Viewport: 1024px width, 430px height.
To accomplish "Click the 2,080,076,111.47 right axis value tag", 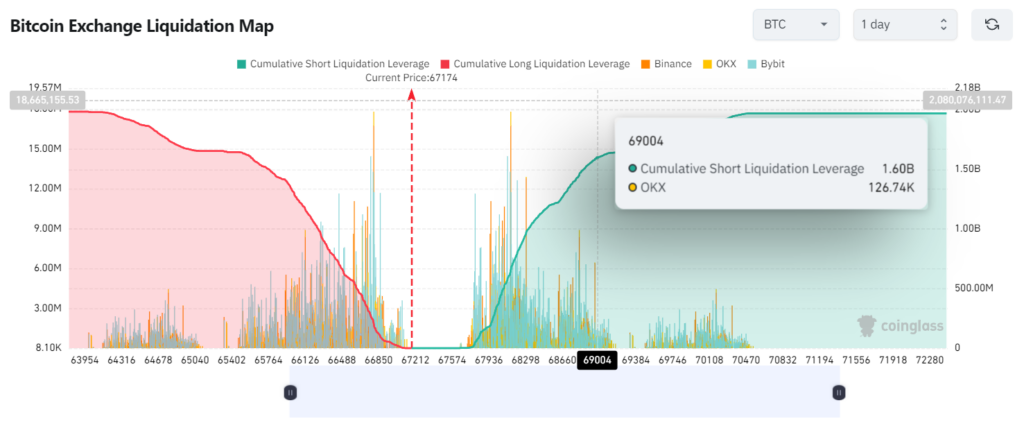I will click(968, 101).
